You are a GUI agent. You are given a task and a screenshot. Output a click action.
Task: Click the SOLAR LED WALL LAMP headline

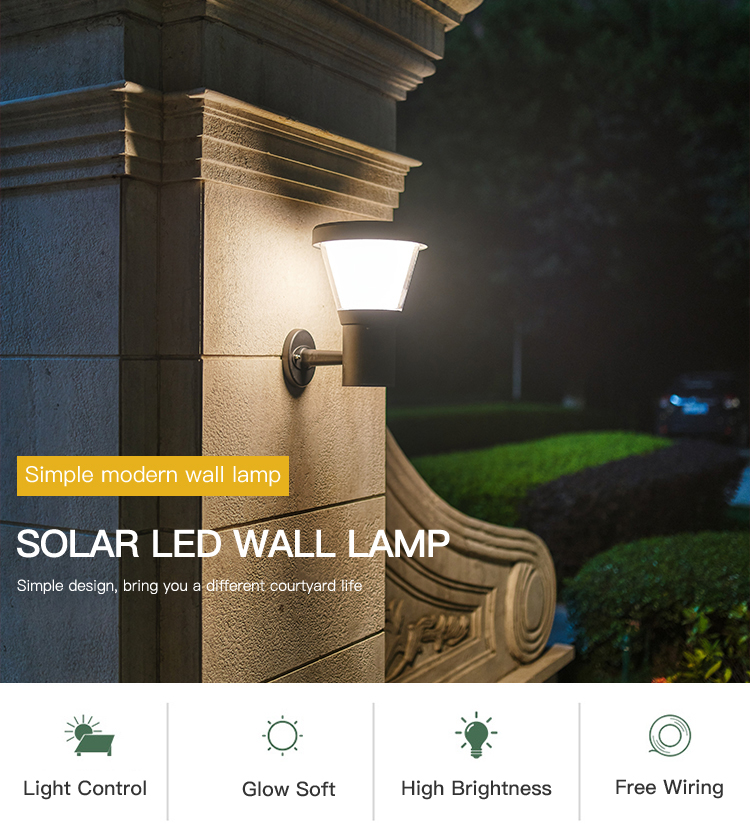(233, 544)
